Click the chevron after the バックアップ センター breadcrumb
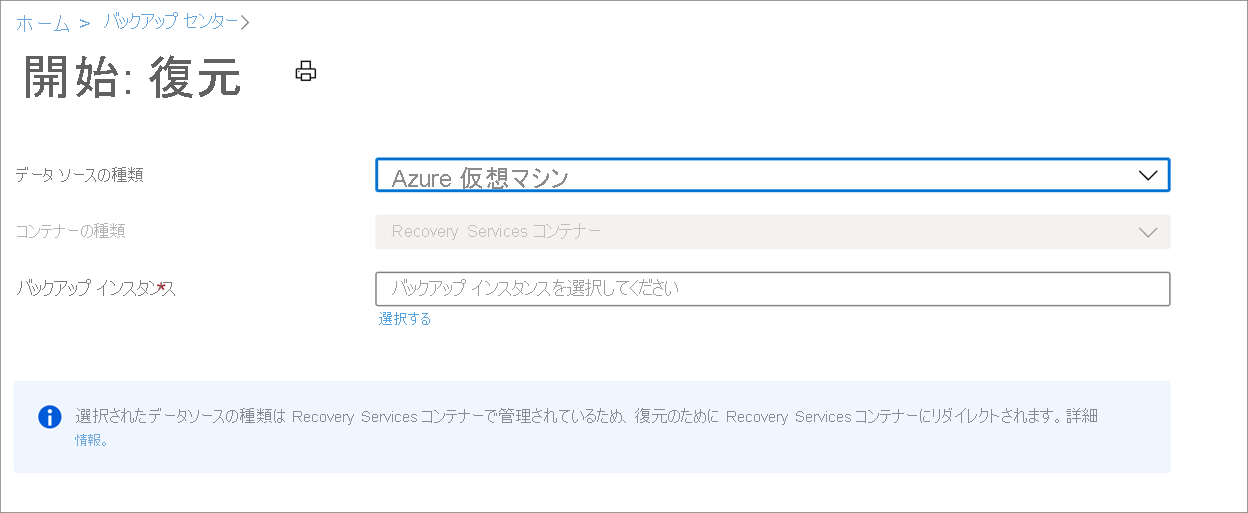Image resolution: width=1248 pixels, height=513 pixels. (245, 21)
